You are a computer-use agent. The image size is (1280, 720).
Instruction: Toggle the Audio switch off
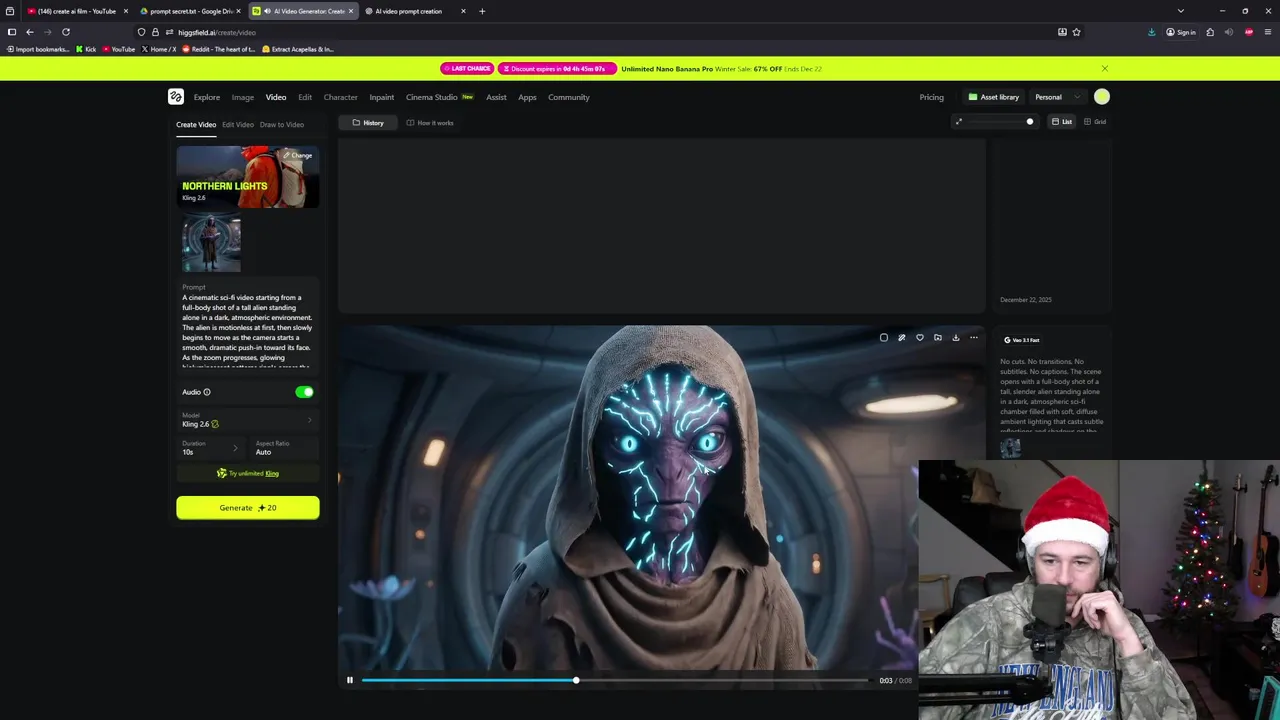(x=304, y=392)
